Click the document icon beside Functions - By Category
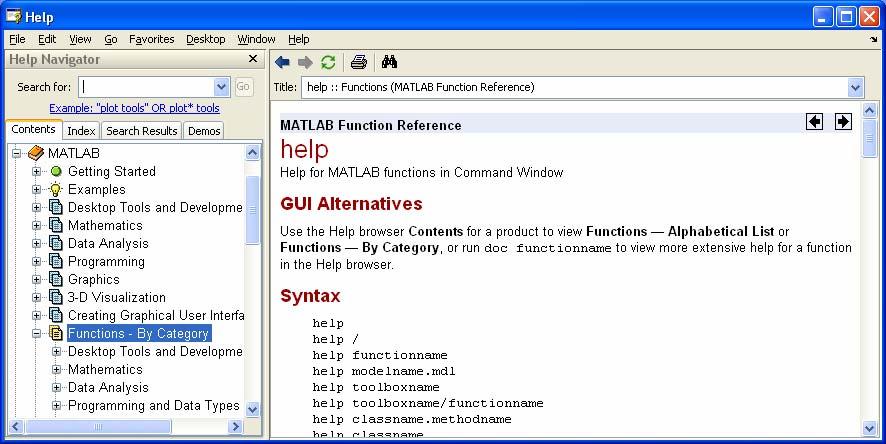Screen dimensions: 886x444 click(55, 333)
